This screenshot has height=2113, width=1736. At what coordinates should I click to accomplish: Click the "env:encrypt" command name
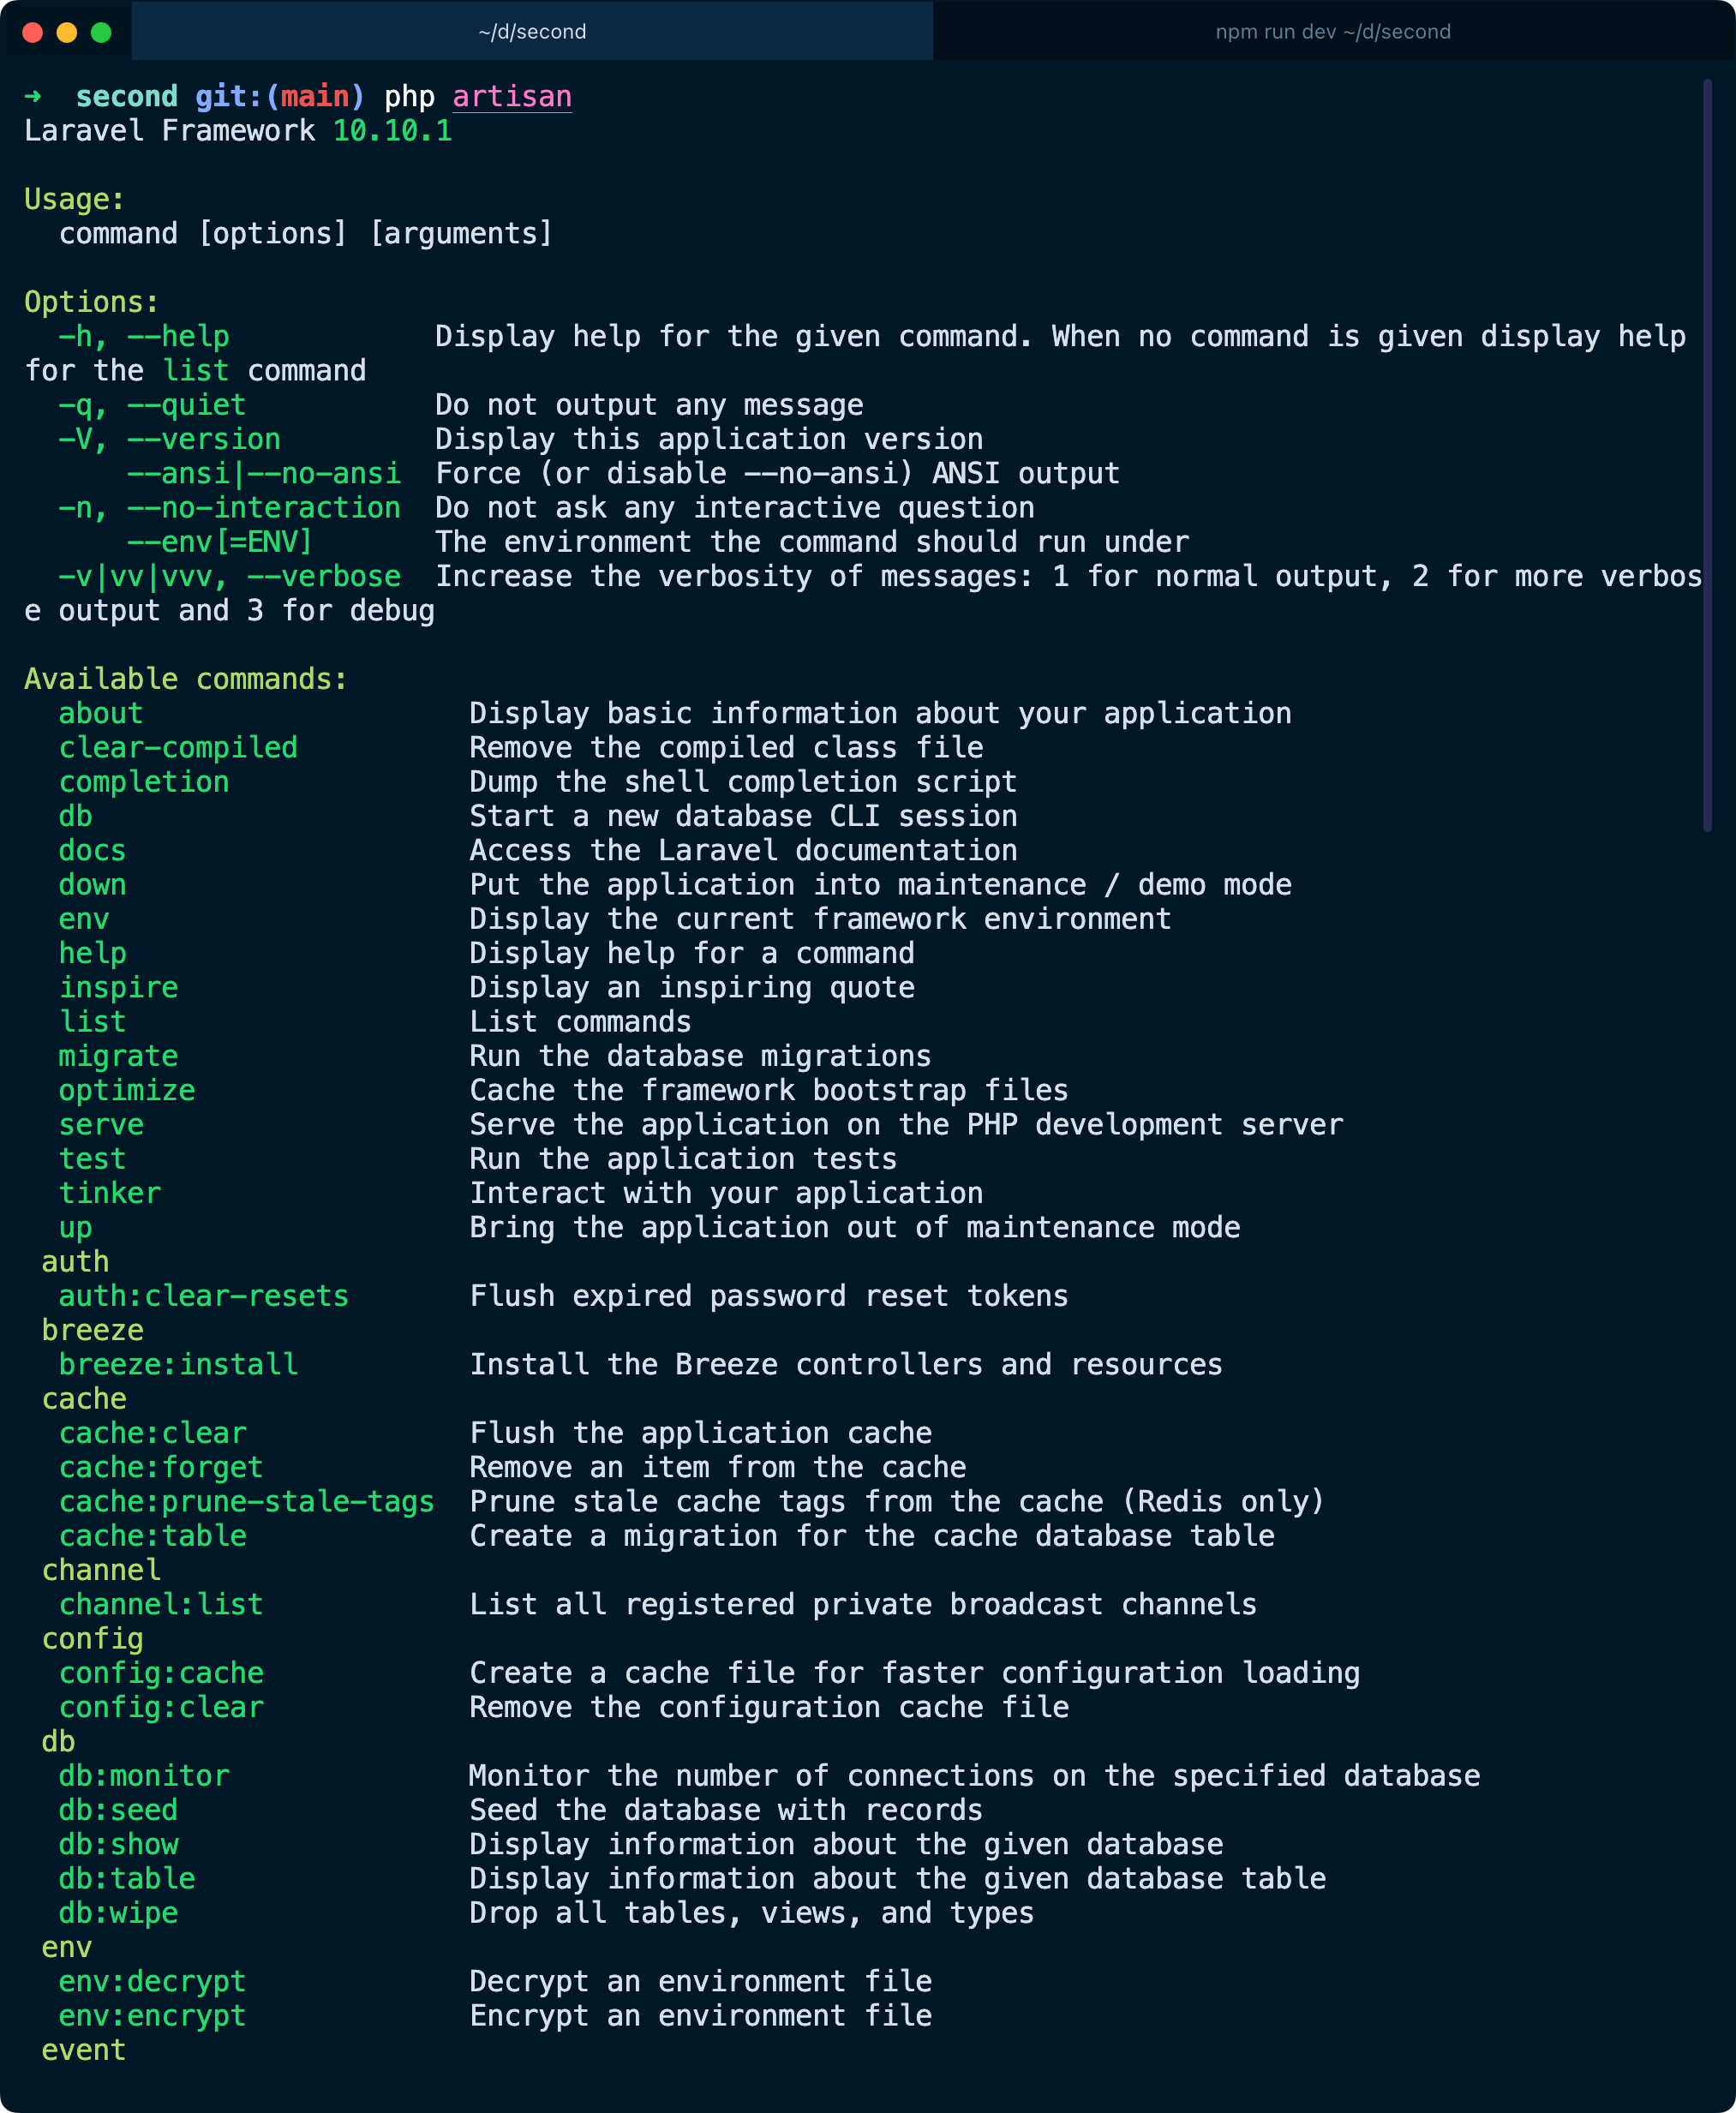click(x=152, y=2016)
